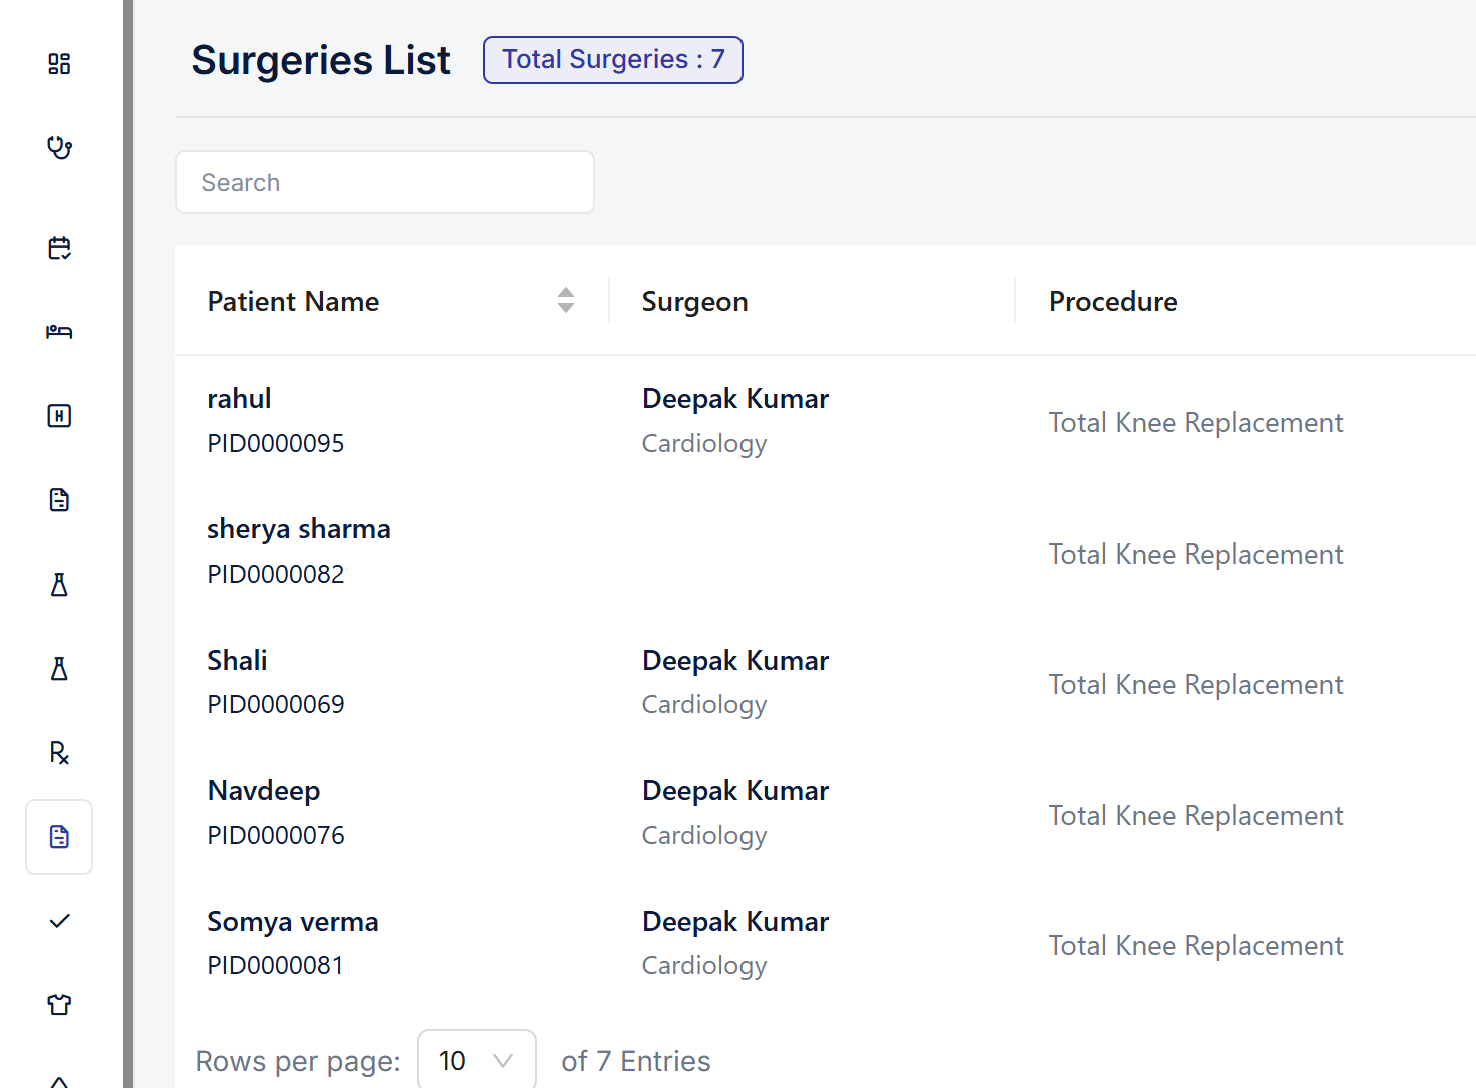The width and height of the screenshot is (1476, 1088).
Task: Click the Surgeon column header
Action: [x=695, y=302]
